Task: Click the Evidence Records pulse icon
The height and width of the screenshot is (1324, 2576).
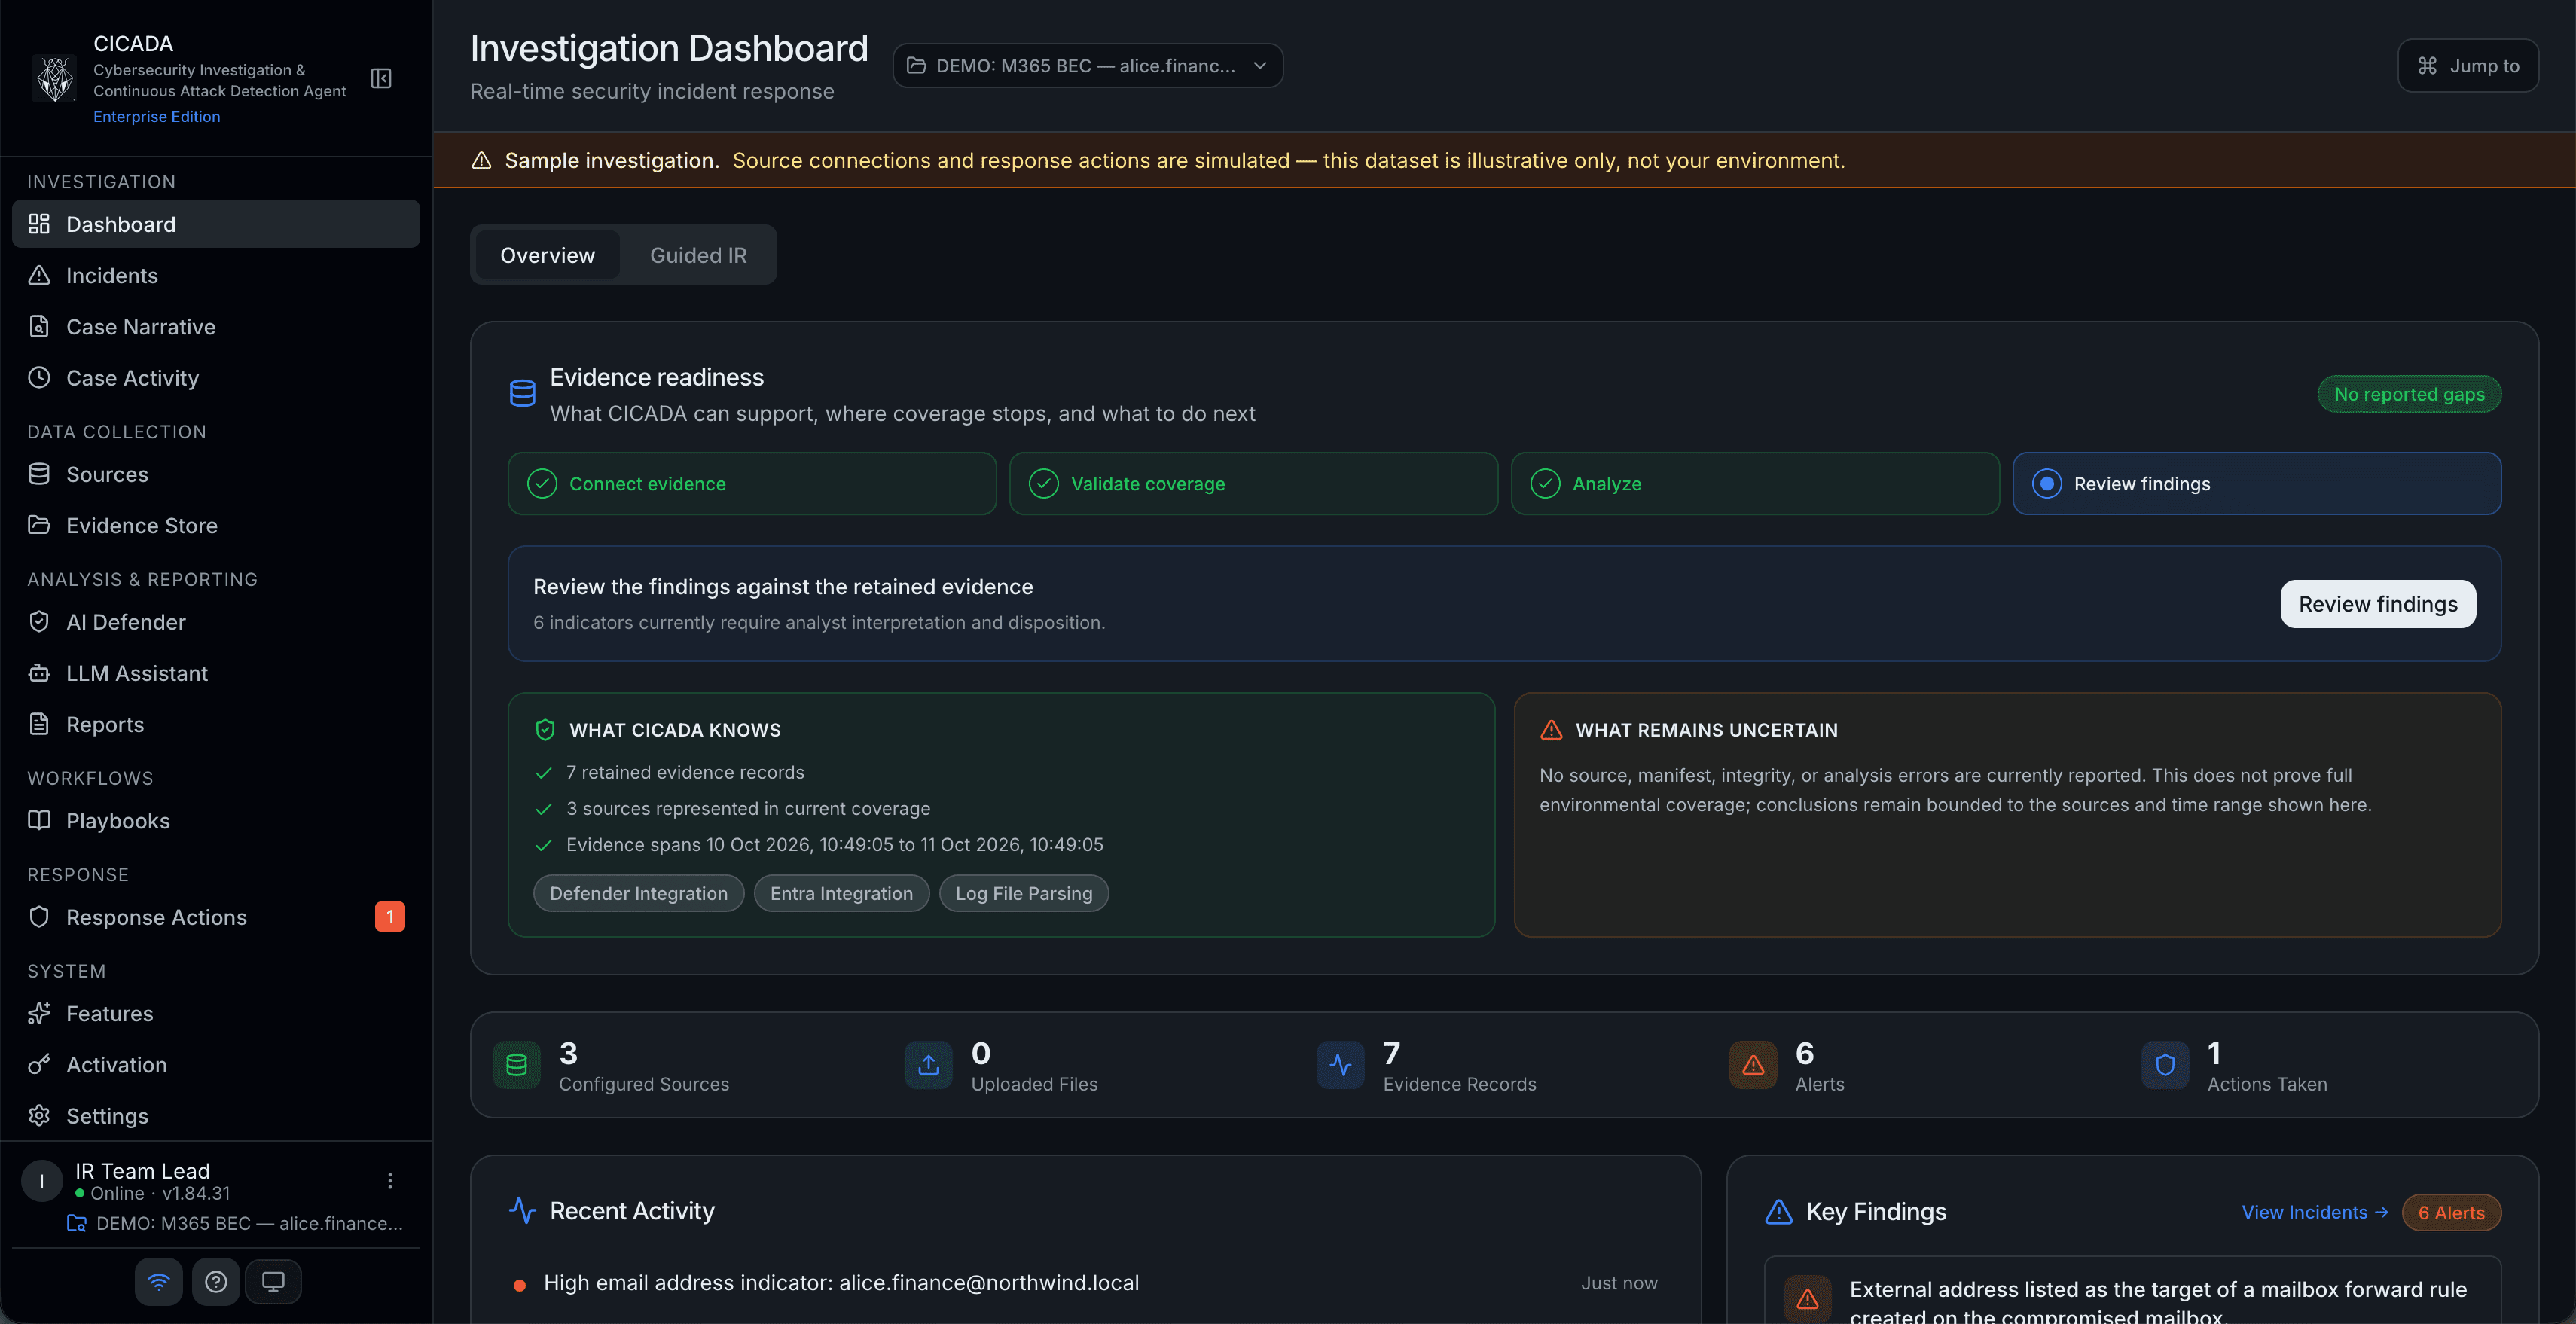Action: pyautogui.click(x=1341, y=1065)
